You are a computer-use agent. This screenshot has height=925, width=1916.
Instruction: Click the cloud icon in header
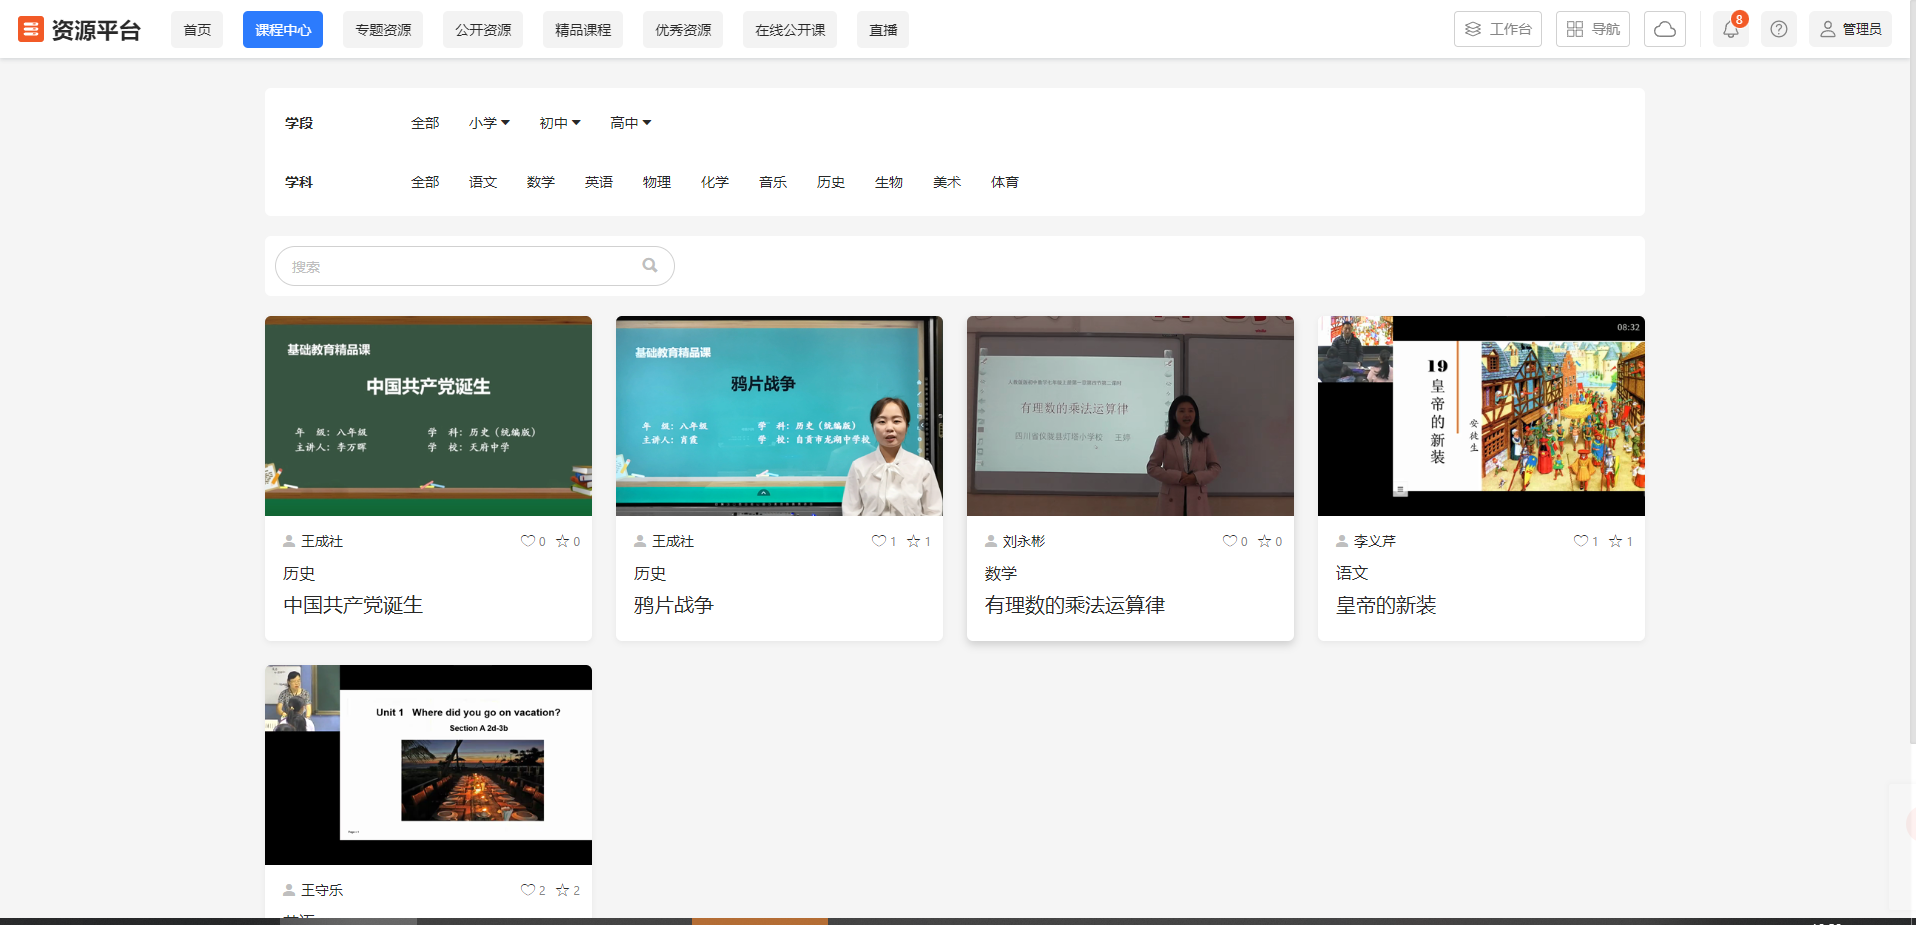[x=1665, y=30]
